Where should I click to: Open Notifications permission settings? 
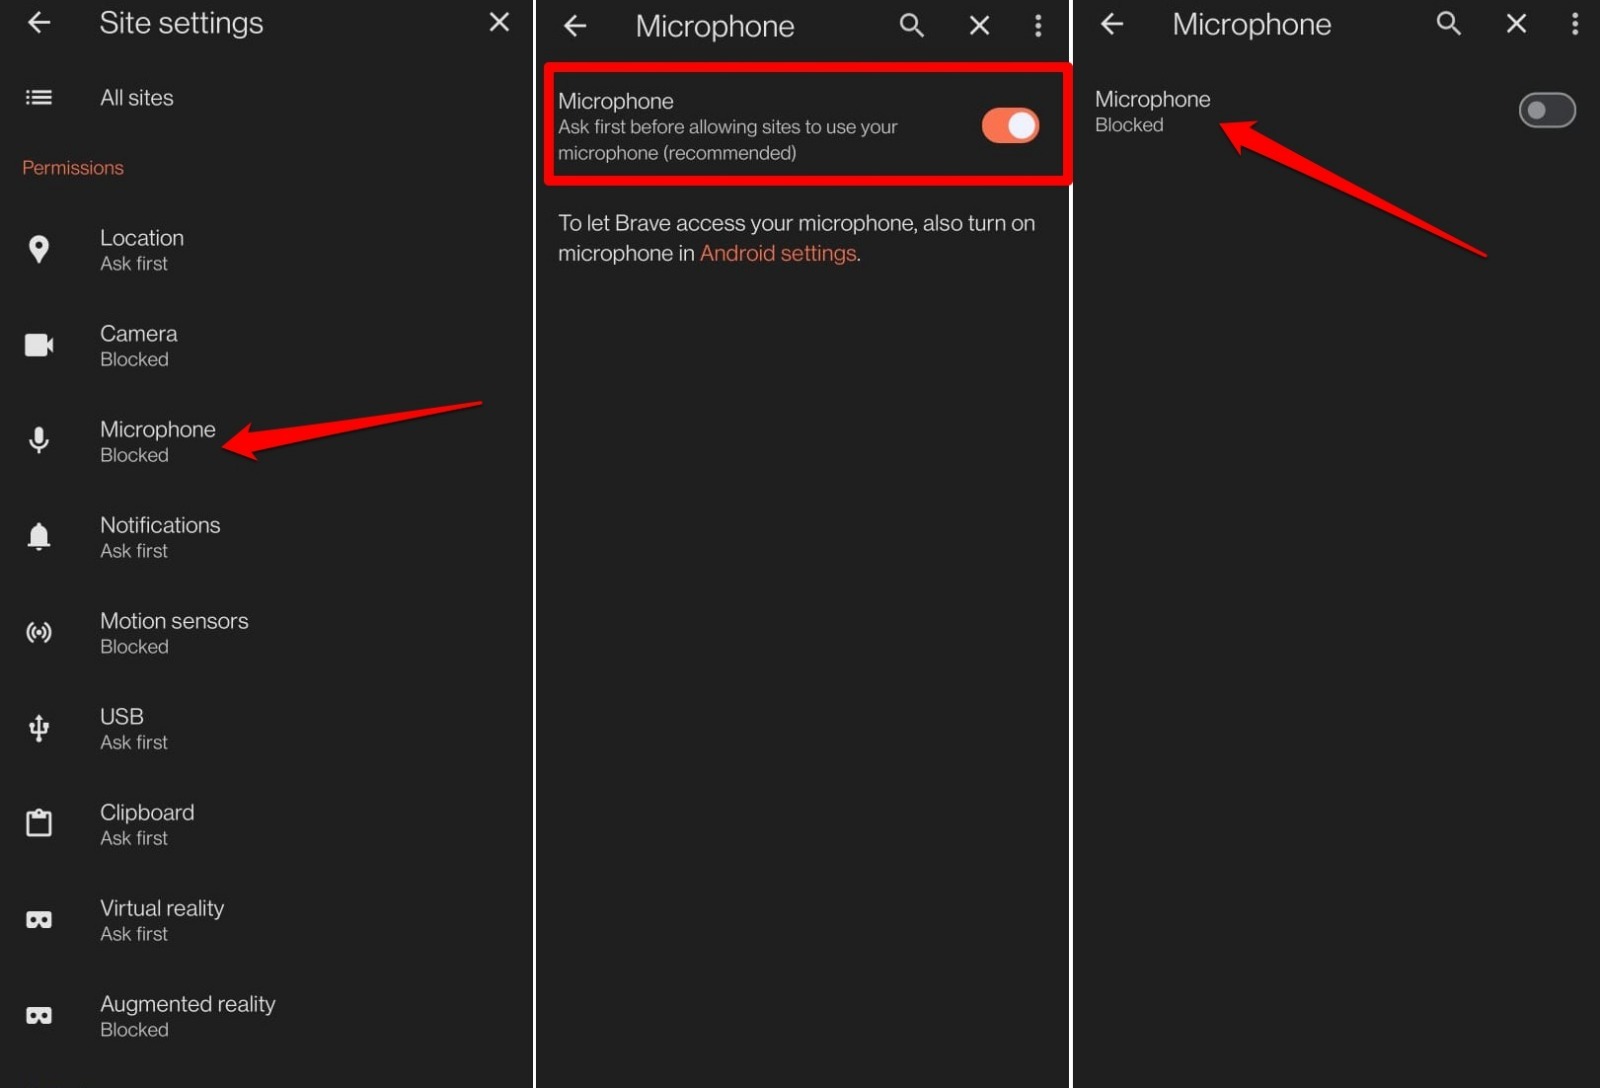[x=266, y=537]
